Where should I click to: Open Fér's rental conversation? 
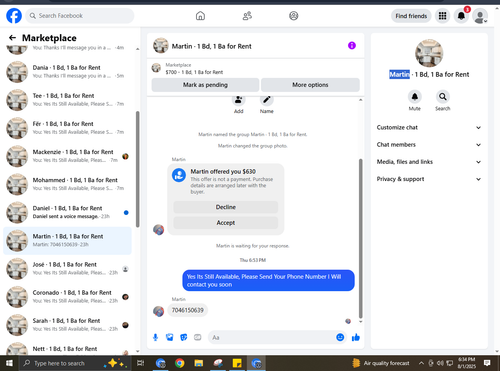(x=68, y=128)
